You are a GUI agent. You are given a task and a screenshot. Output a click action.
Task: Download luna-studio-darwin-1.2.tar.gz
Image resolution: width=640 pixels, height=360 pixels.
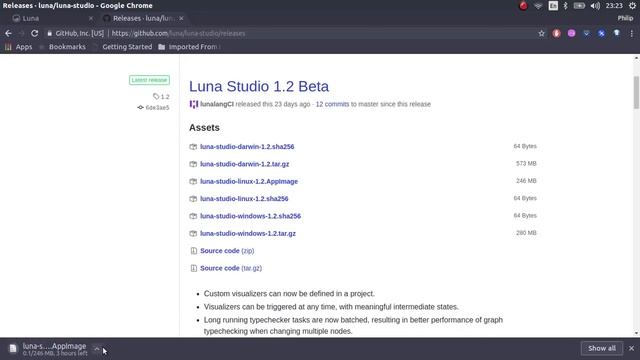[x=244, y=164]
